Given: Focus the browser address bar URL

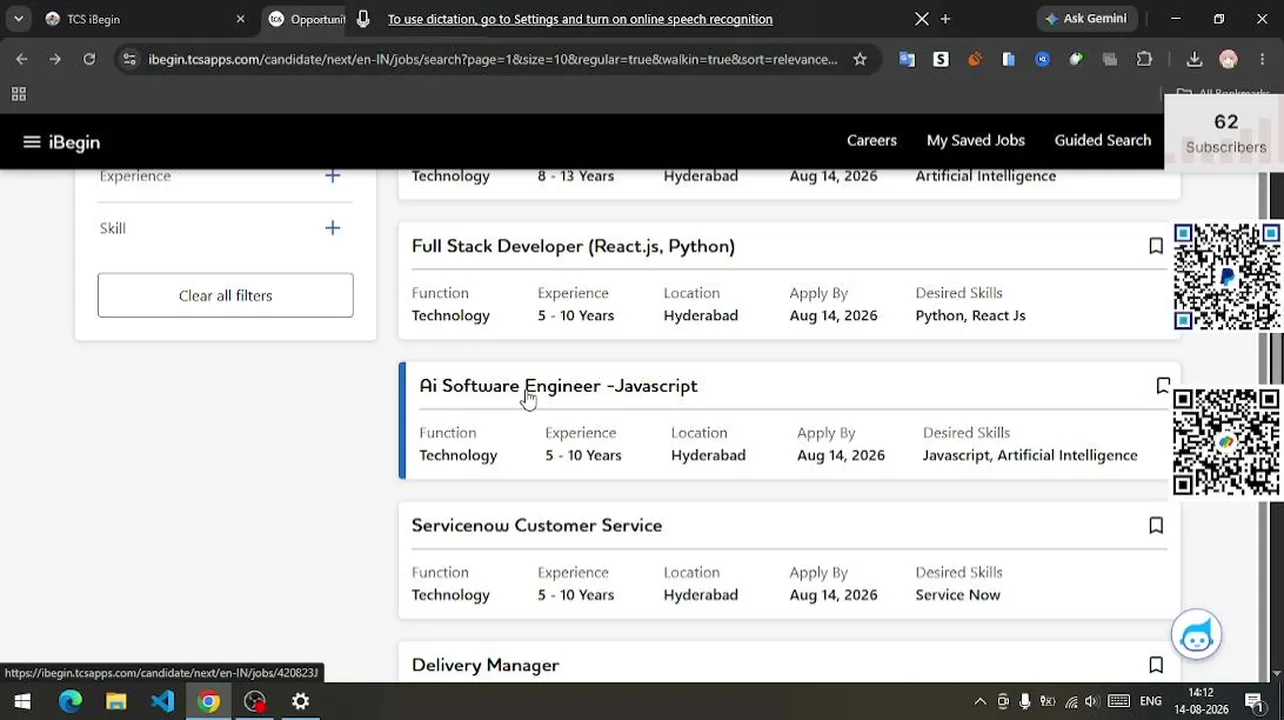Looking at the screenshot, I should coord(493,59).
